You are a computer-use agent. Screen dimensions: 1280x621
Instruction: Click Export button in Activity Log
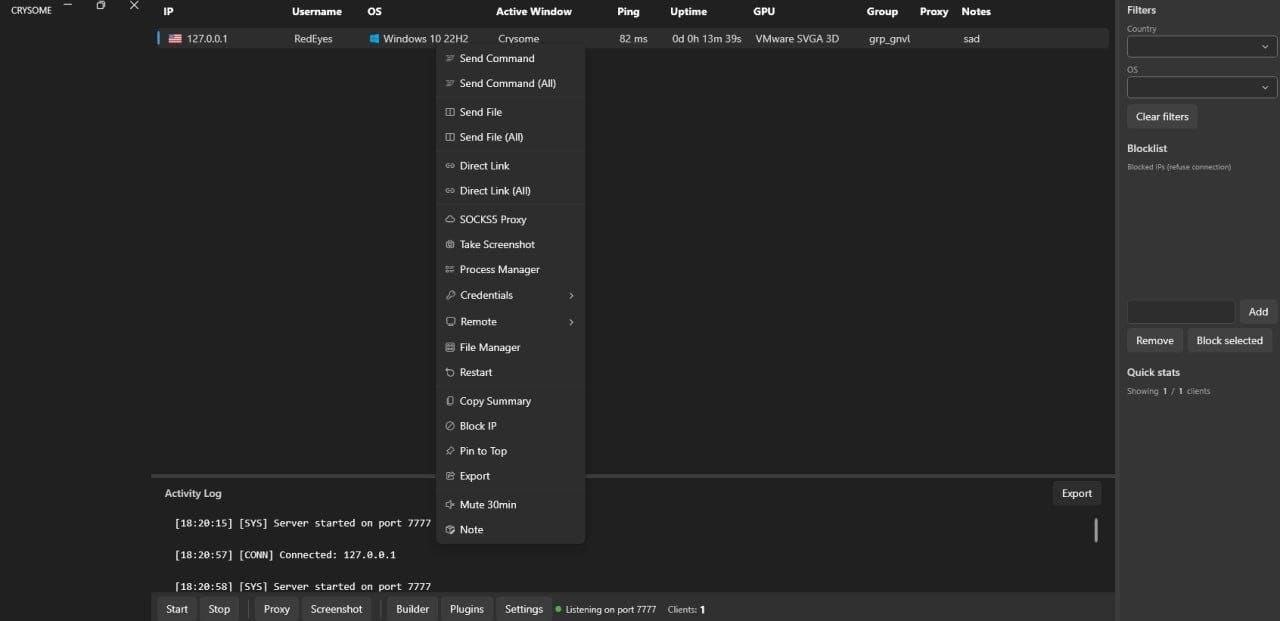[x=1077, y=493]
